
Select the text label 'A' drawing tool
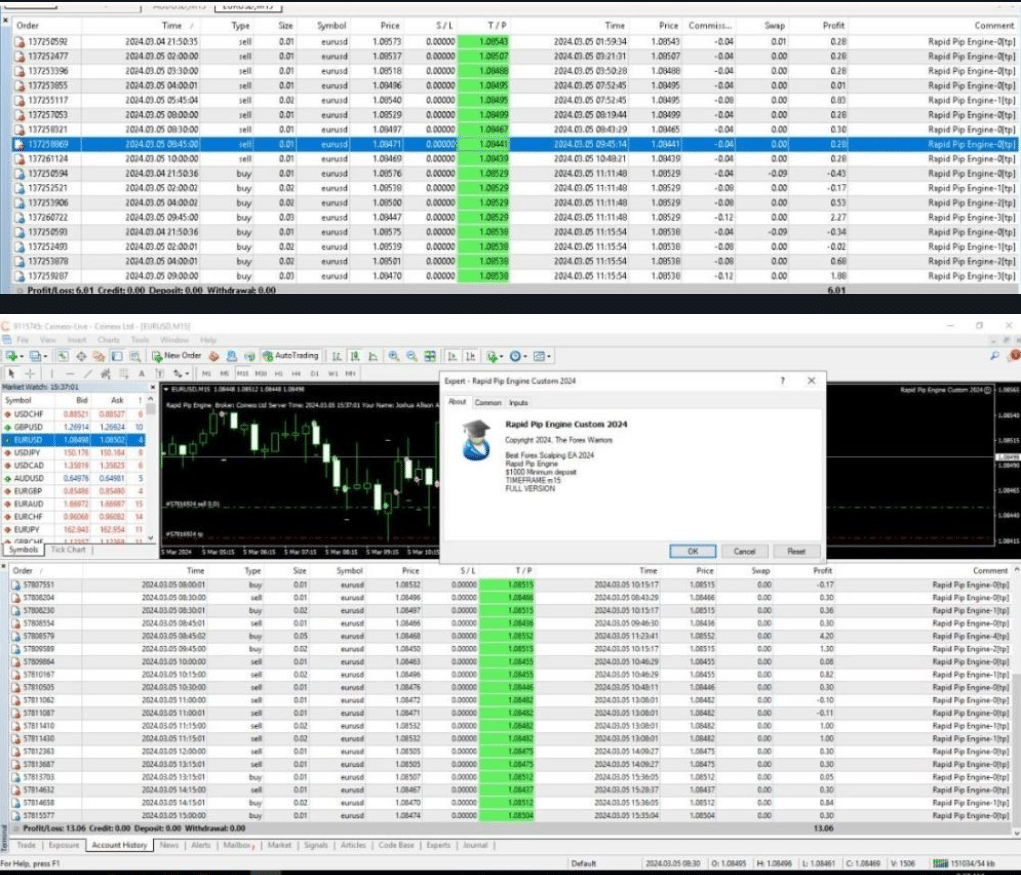[141, 373]
